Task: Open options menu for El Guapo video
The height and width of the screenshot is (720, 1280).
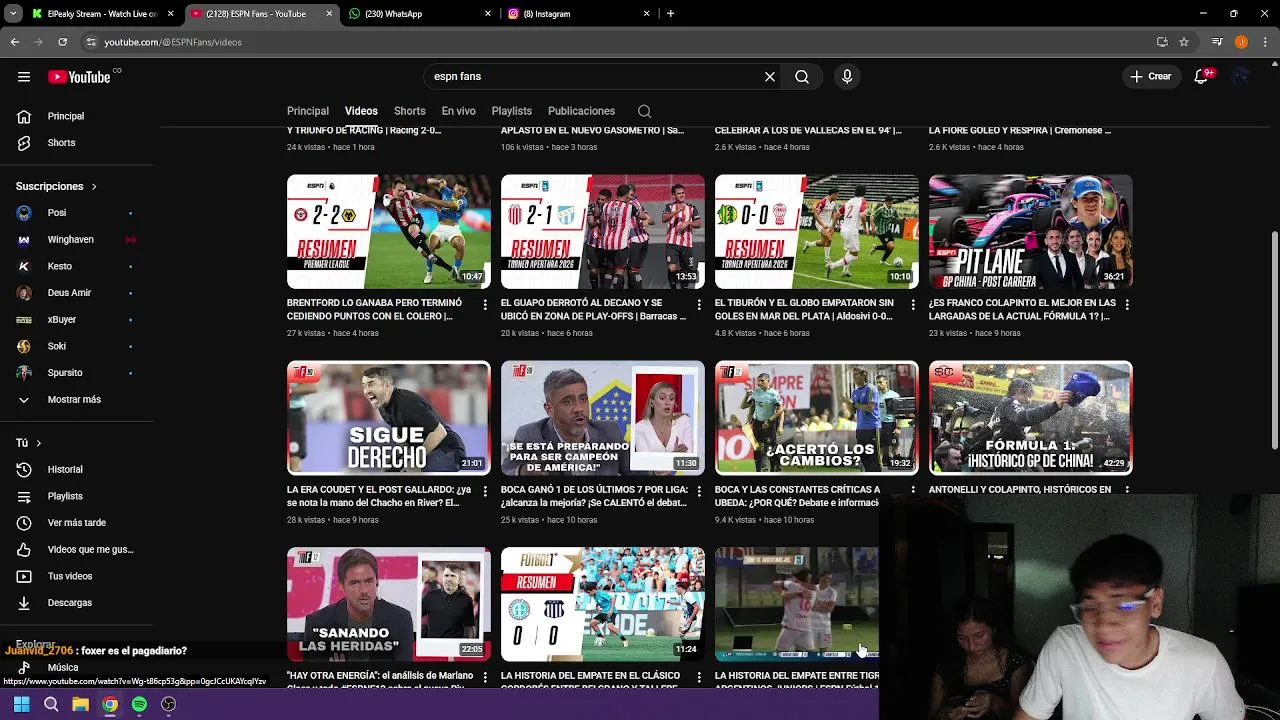Action: (x=699, y=304)
